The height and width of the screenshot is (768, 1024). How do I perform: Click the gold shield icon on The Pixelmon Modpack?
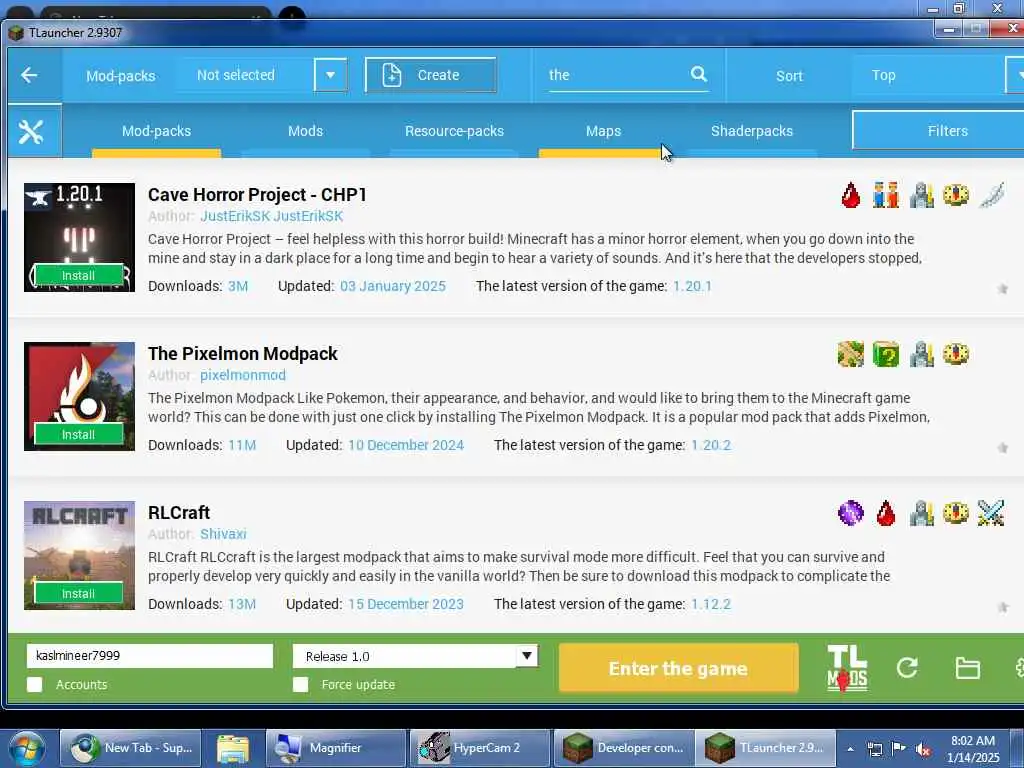pos(956,355)
